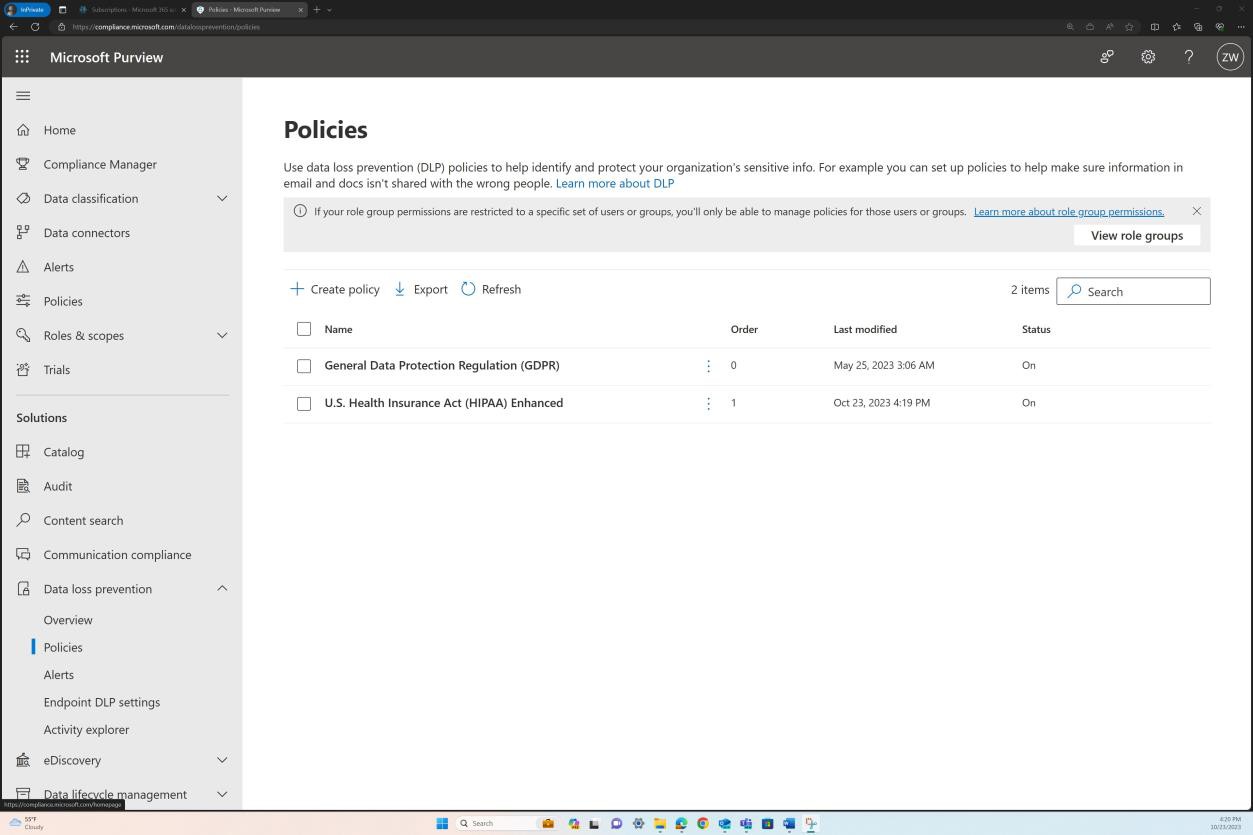Open the Alerts section in the navigation
The height and width of the screenshot is (835, 1253).
pyautogui.click(x=58, y=266)
